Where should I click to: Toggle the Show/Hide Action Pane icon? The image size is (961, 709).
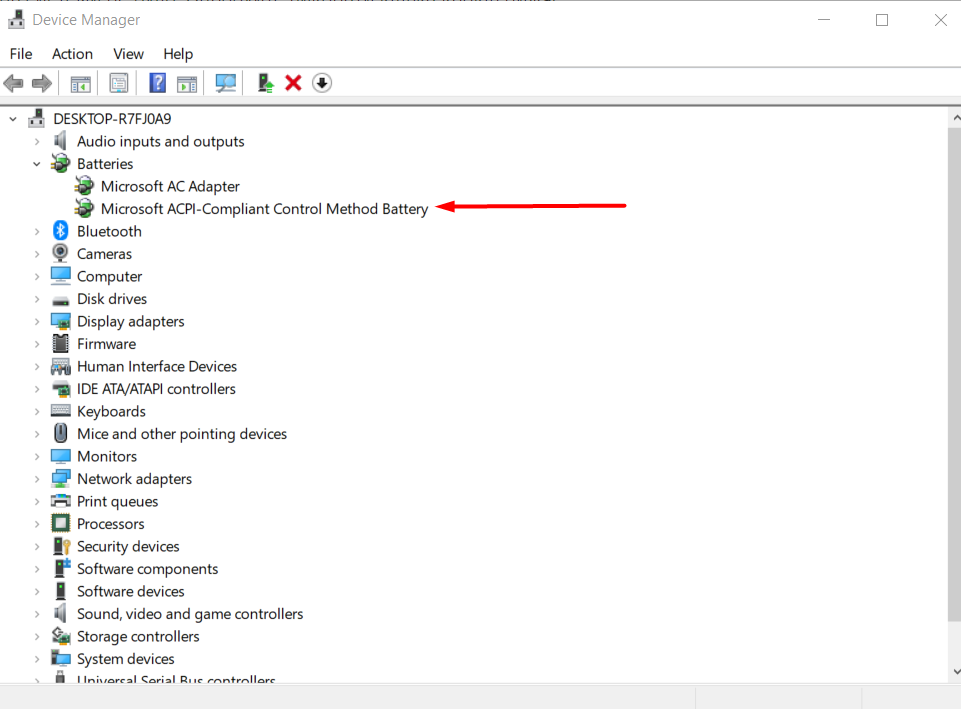187,83
